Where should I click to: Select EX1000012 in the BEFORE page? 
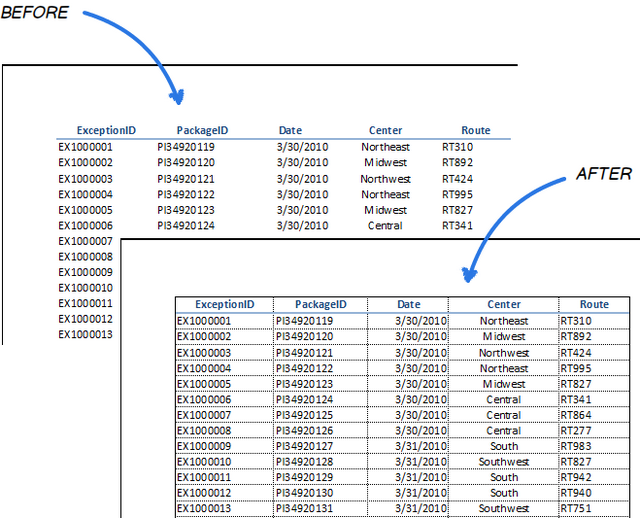point(85,319)
